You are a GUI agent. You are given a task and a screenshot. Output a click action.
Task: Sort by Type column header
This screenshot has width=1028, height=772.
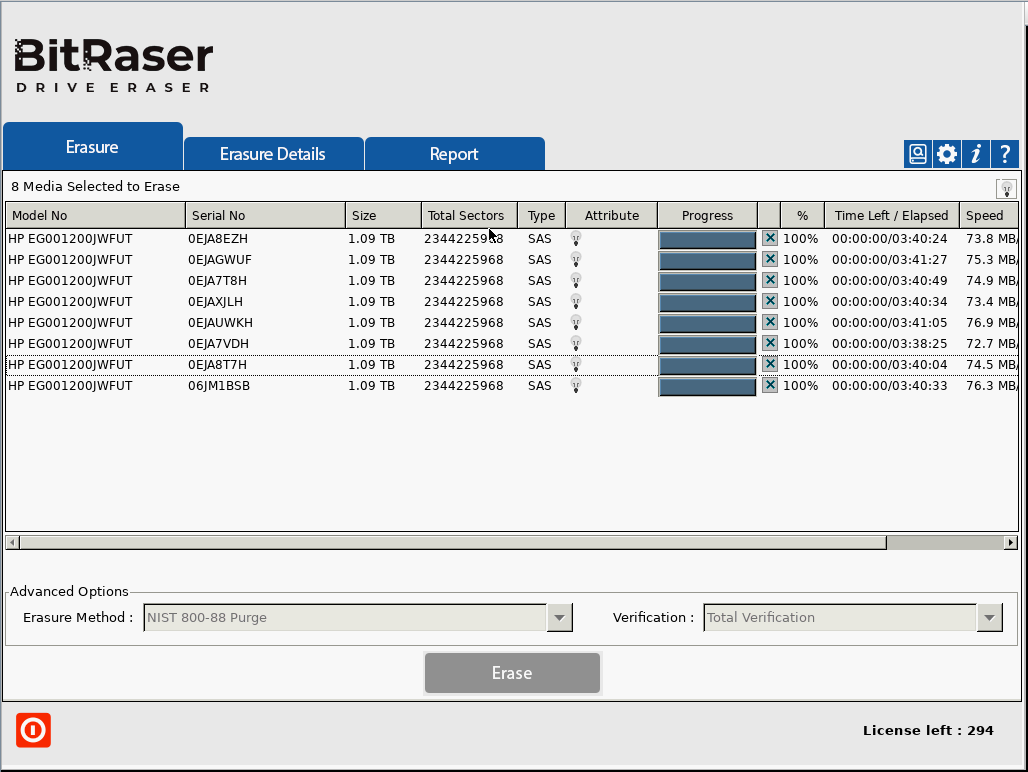pos(542,216)
